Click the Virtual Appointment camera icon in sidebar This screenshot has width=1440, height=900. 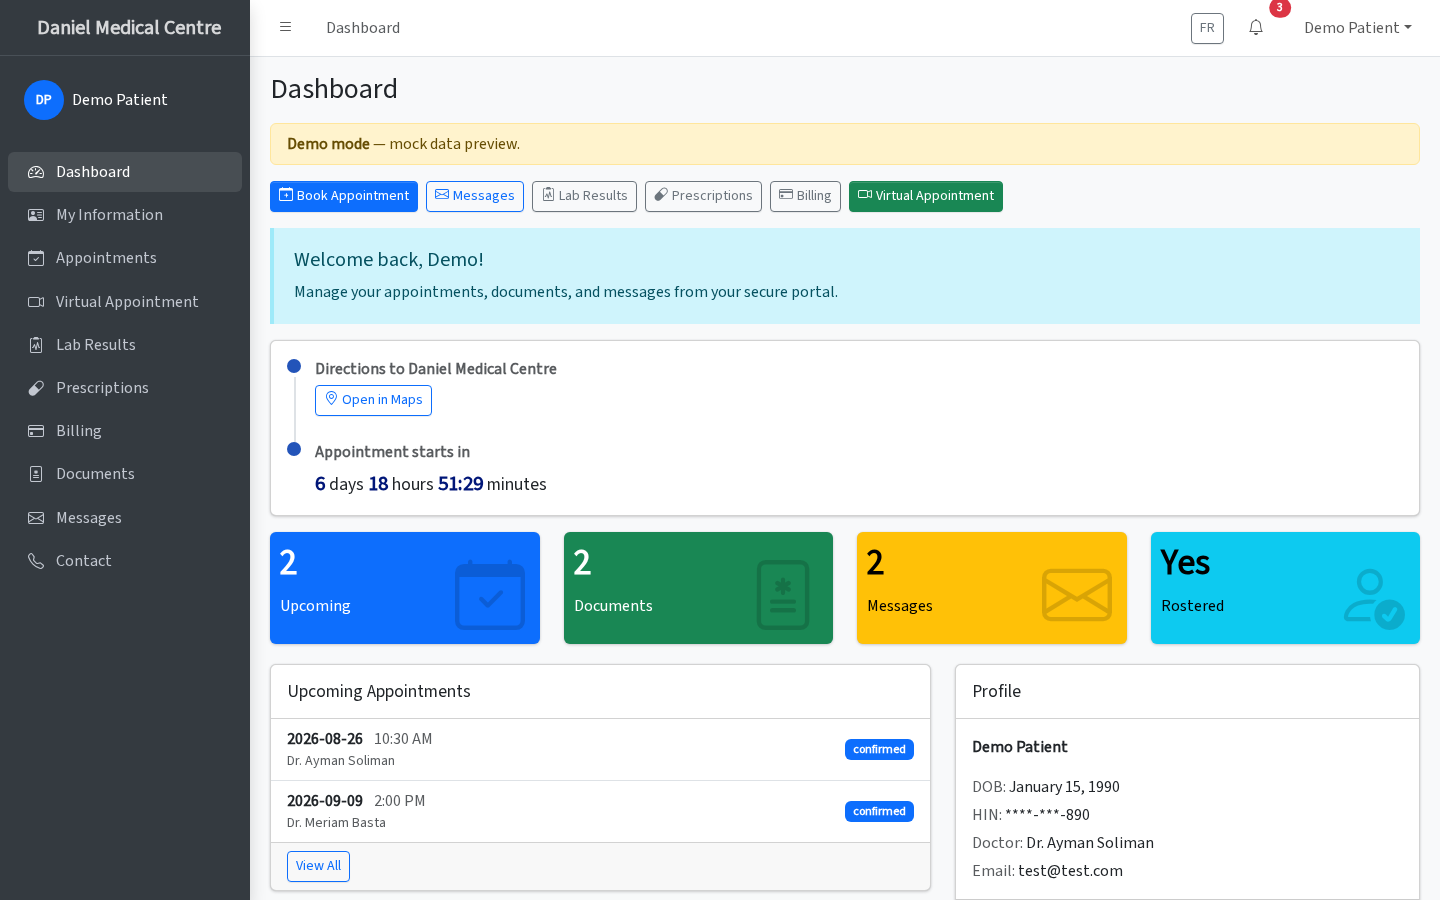[36, 302]
